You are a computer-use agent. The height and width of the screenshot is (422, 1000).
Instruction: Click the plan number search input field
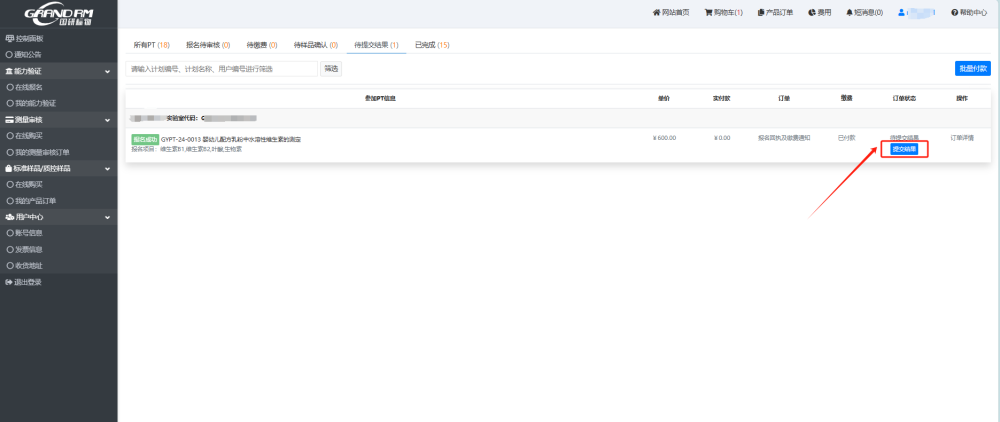tap(221, 69)
